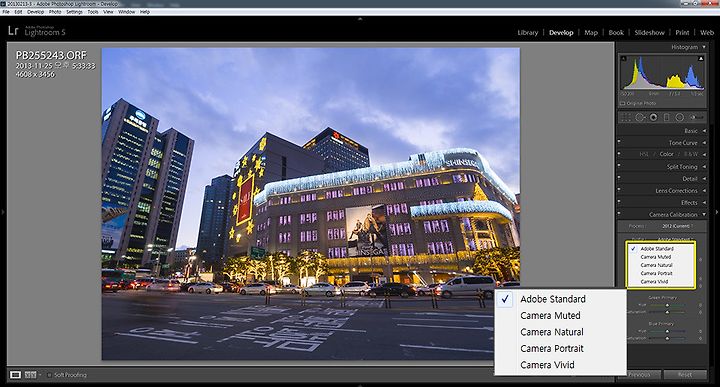
Task: Open the Develop menu in menu bar
Action: [x=35, y=12]
